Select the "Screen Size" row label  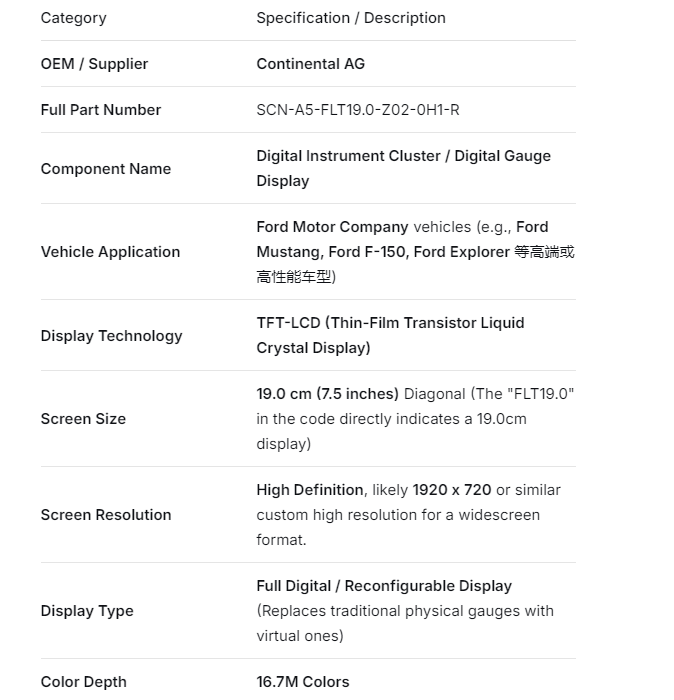pos(83,419)
